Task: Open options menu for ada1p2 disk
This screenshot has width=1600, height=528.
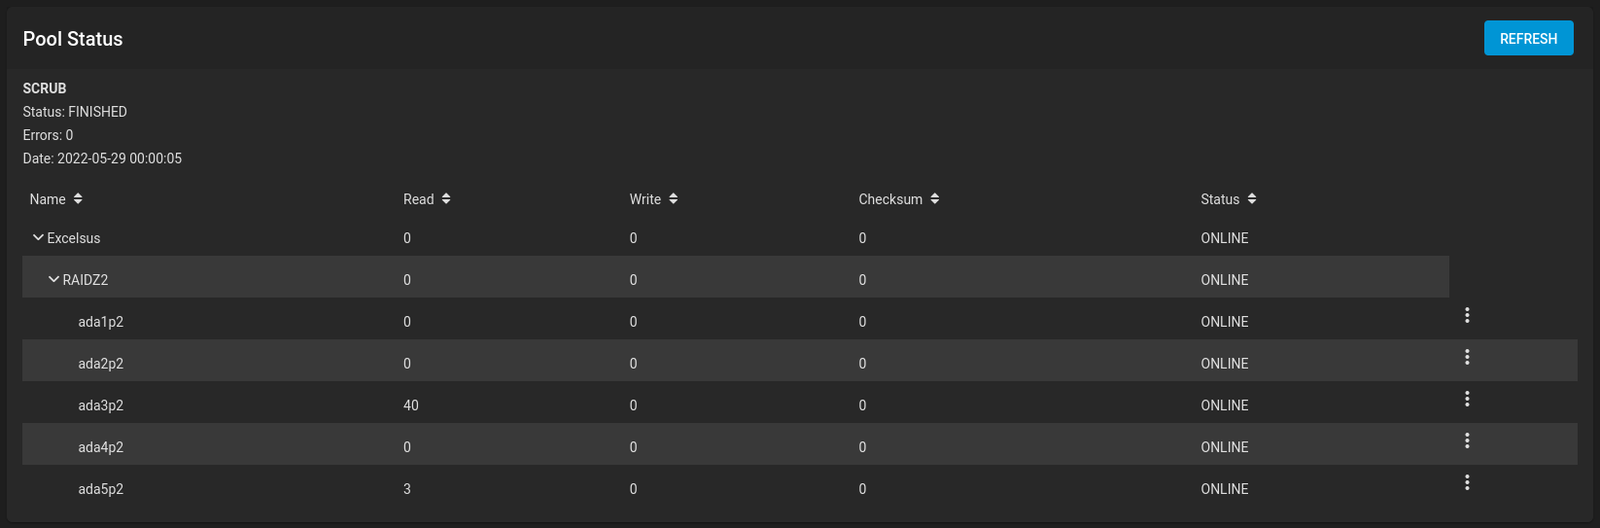Action: pyautogui.click(x=1467, y=315)
